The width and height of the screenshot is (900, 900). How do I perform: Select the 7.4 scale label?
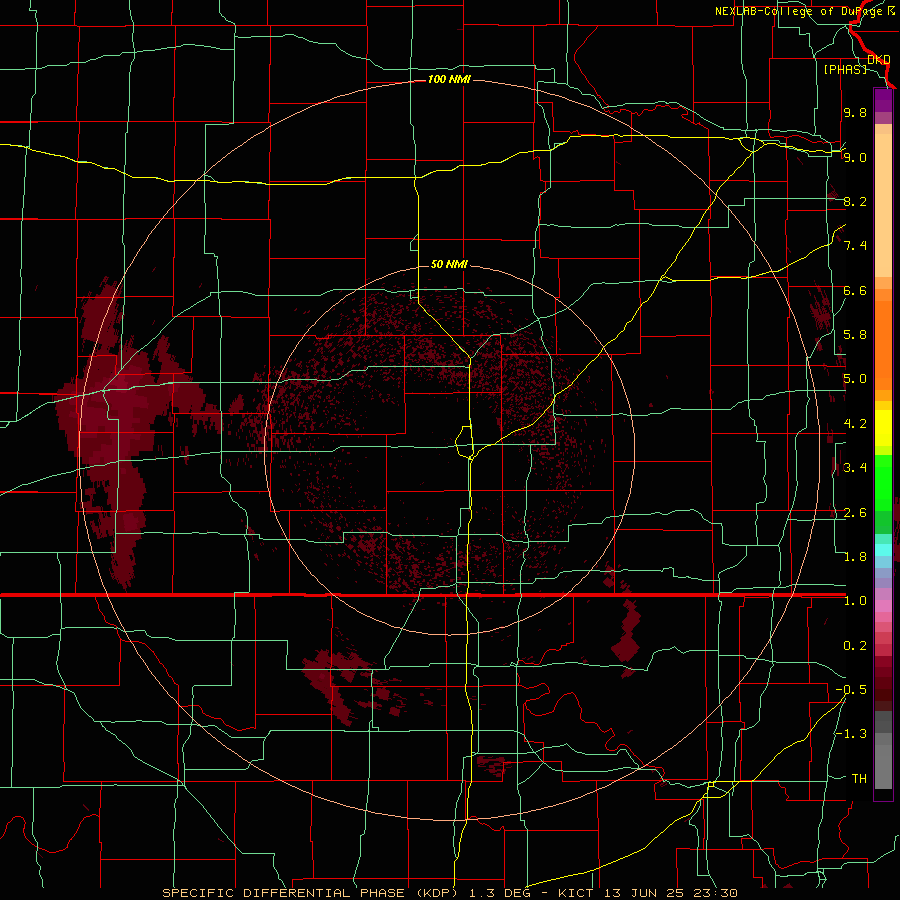click(x=855, y=246)
